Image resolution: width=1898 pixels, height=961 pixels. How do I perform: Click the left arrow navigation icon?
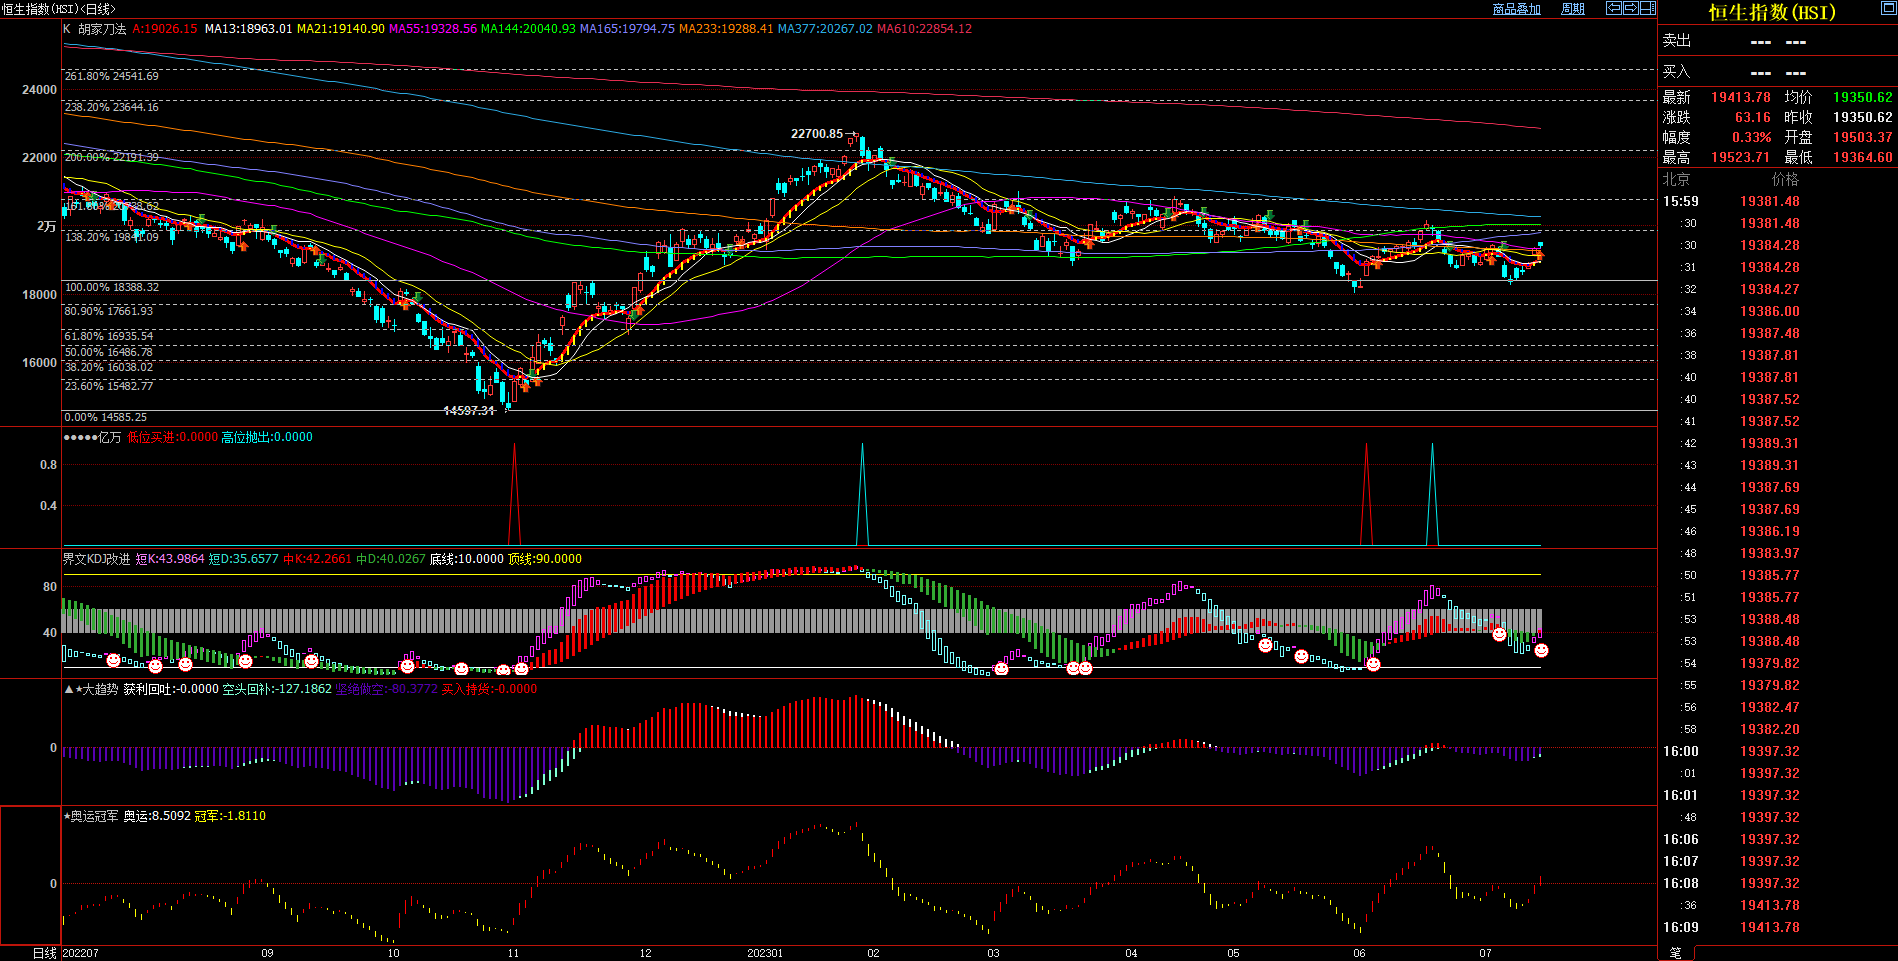(1613, 8)
